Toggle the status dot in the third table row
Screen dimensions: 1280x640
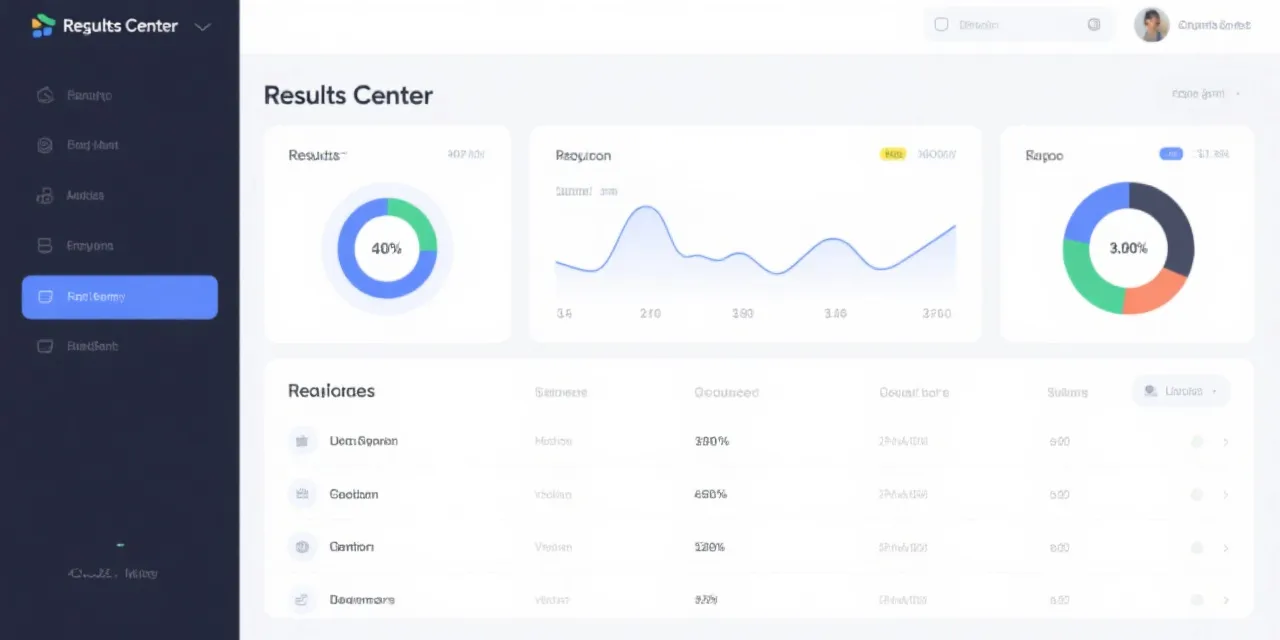tap(1196, 548)
